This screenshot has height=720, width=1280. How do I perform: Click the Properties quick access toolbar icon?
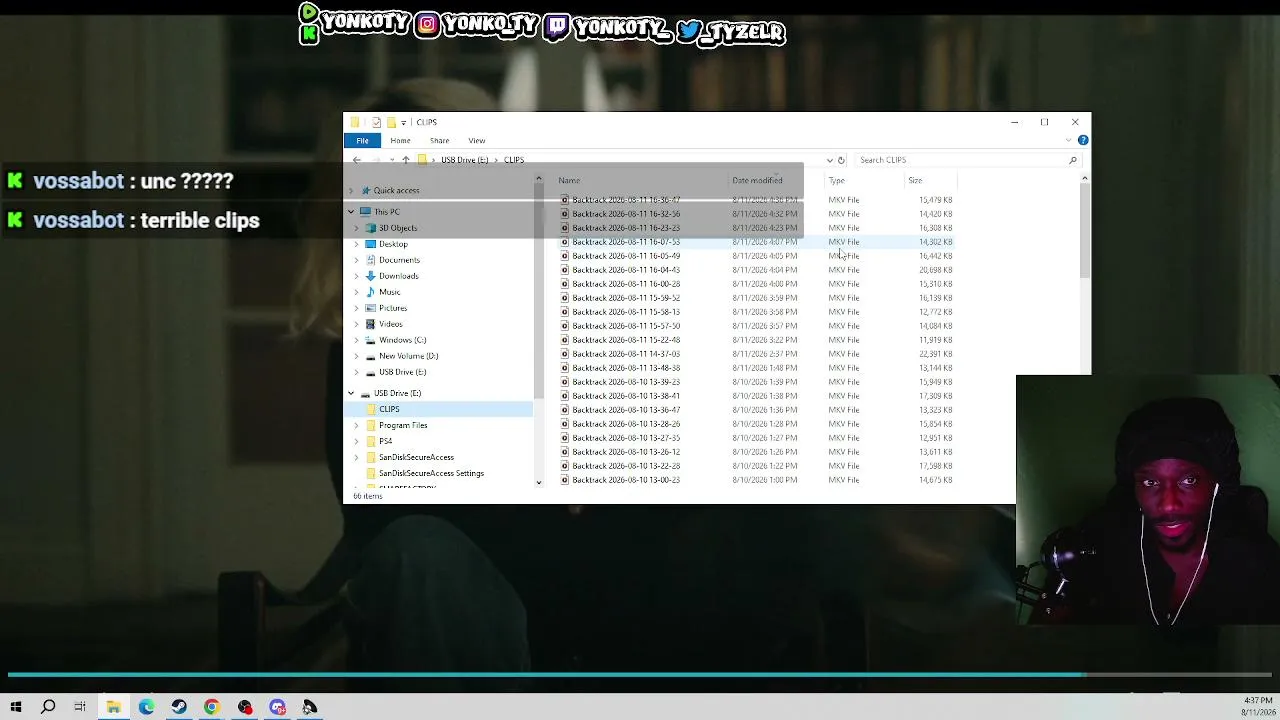click(x=376, y=122)
